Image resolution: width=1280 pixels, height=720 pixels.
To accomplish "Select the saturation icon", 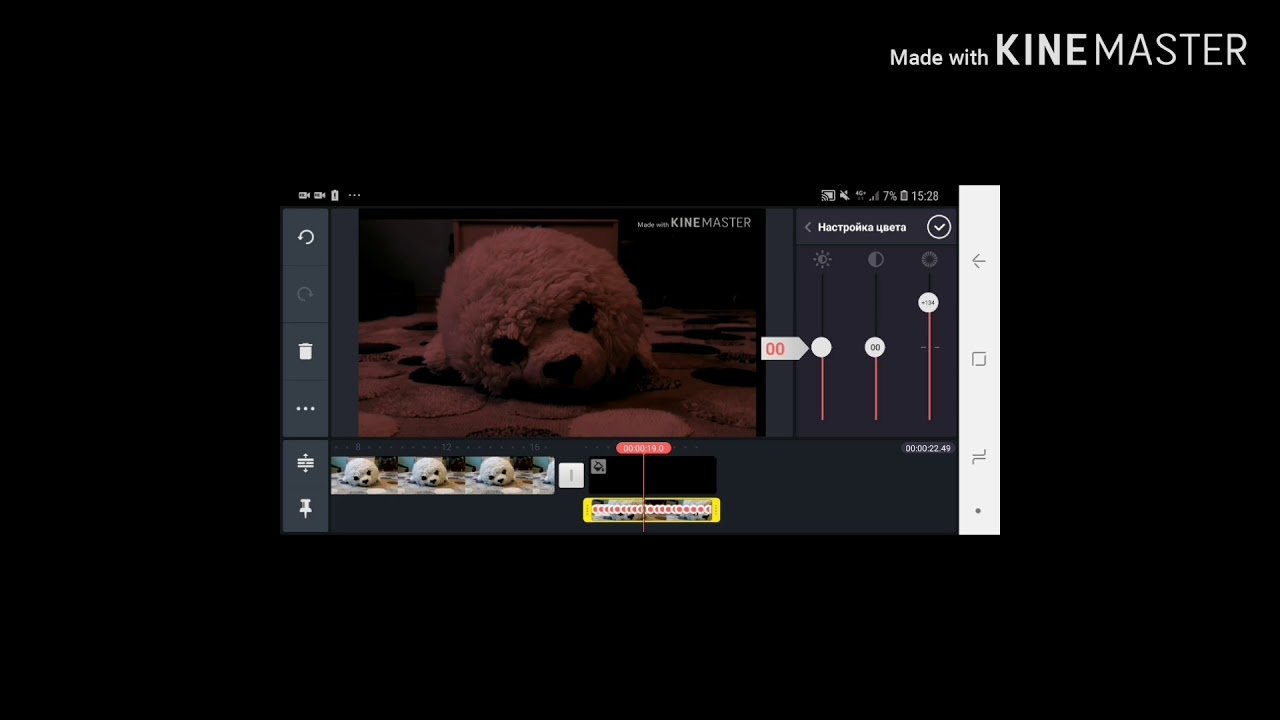I will (x=929, y=260).
